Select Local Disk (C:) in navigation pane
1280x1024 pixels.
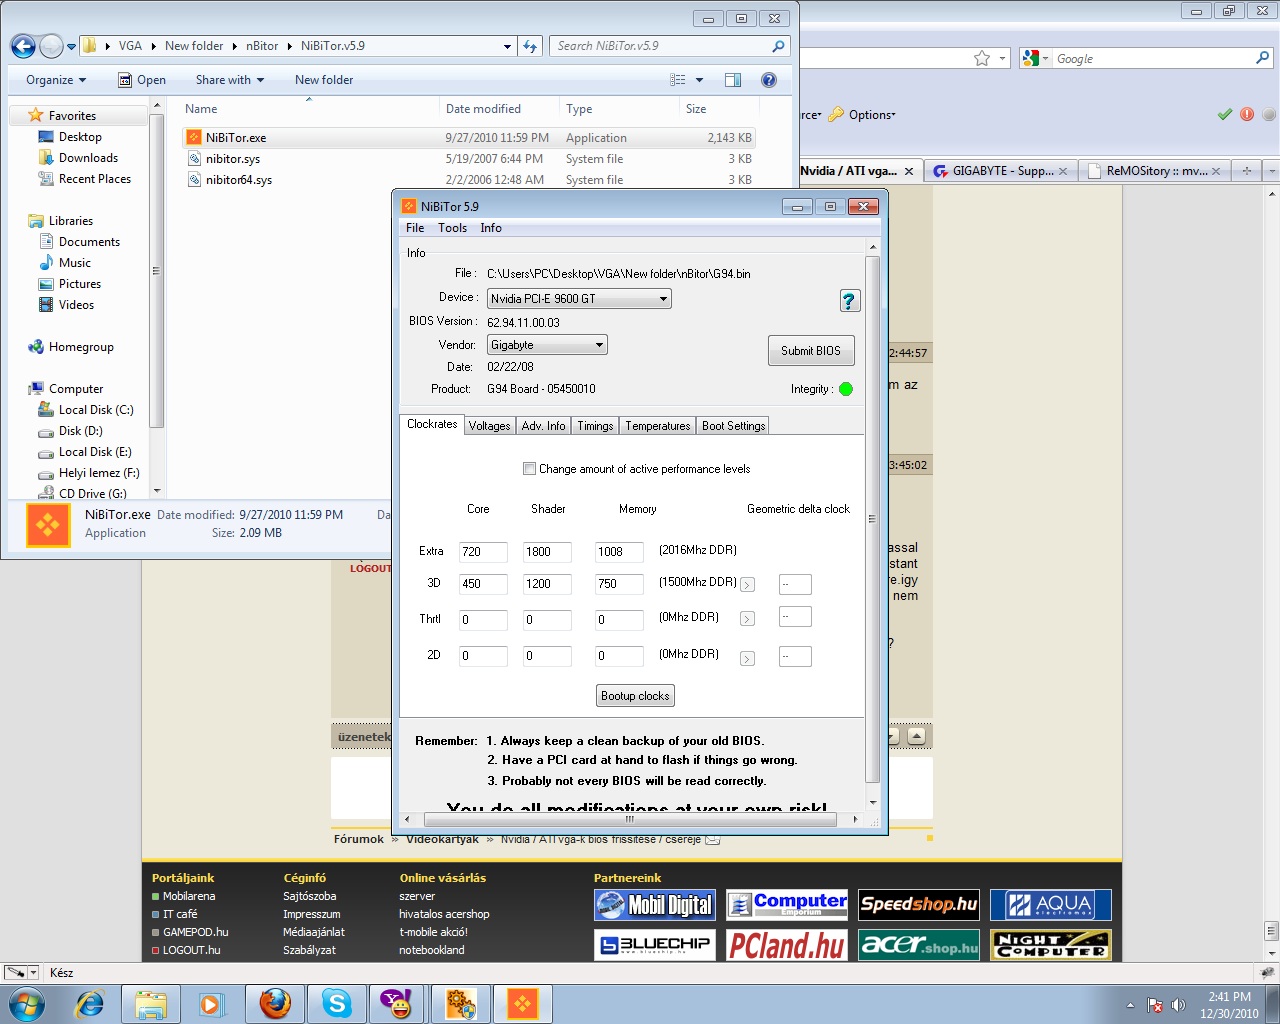tap(96, 410)
